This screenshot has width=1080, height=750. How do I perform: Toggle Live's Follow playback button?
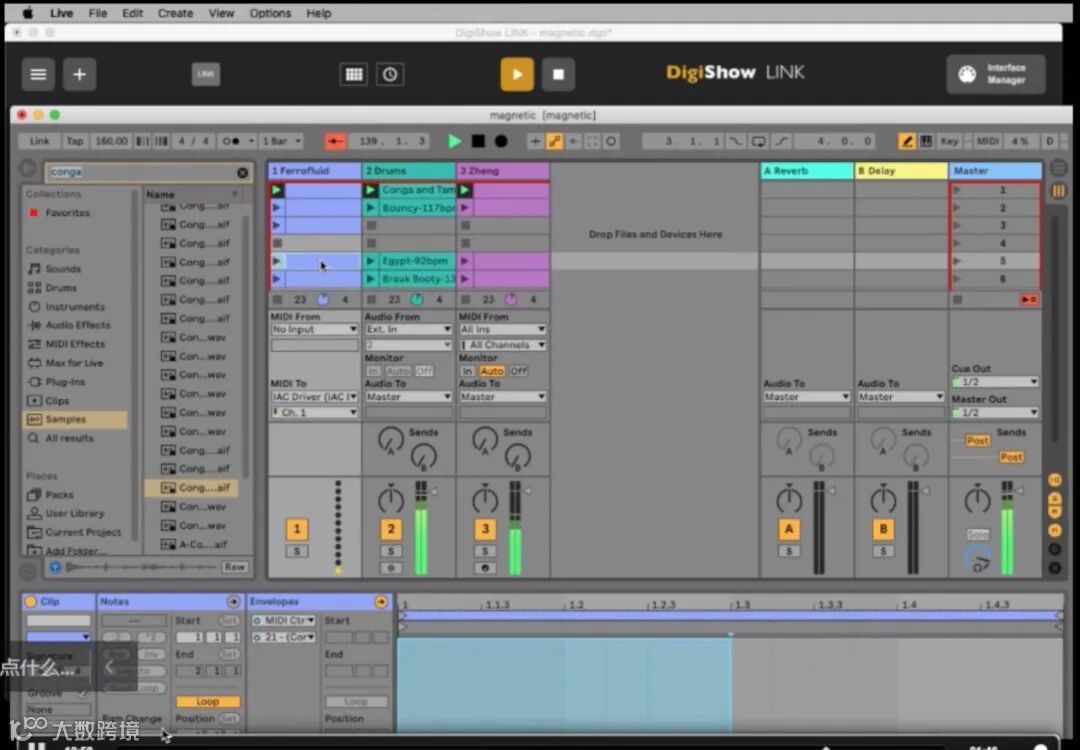coord(335,141)
